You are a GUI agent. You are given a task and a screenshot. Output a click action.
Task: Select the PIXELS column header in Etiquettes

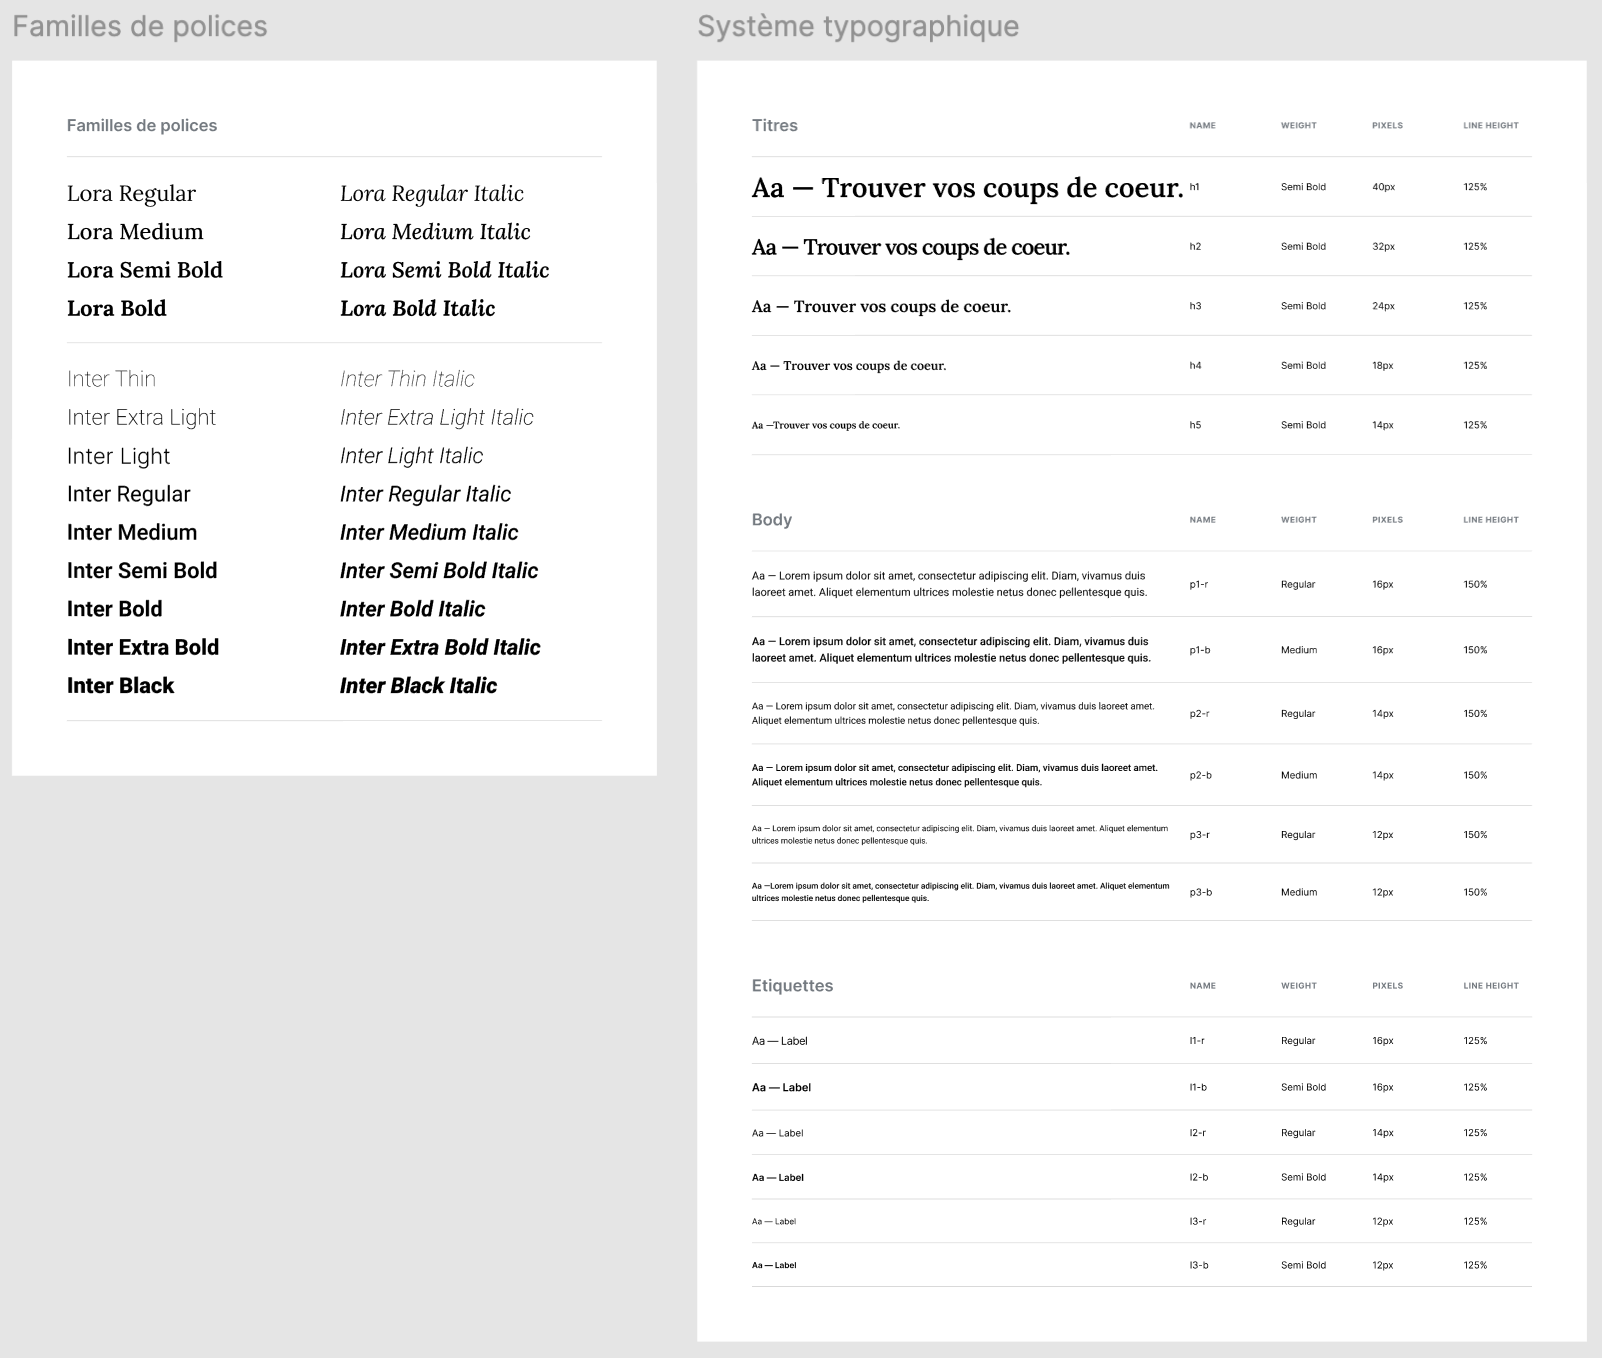tap(1386, 985)
